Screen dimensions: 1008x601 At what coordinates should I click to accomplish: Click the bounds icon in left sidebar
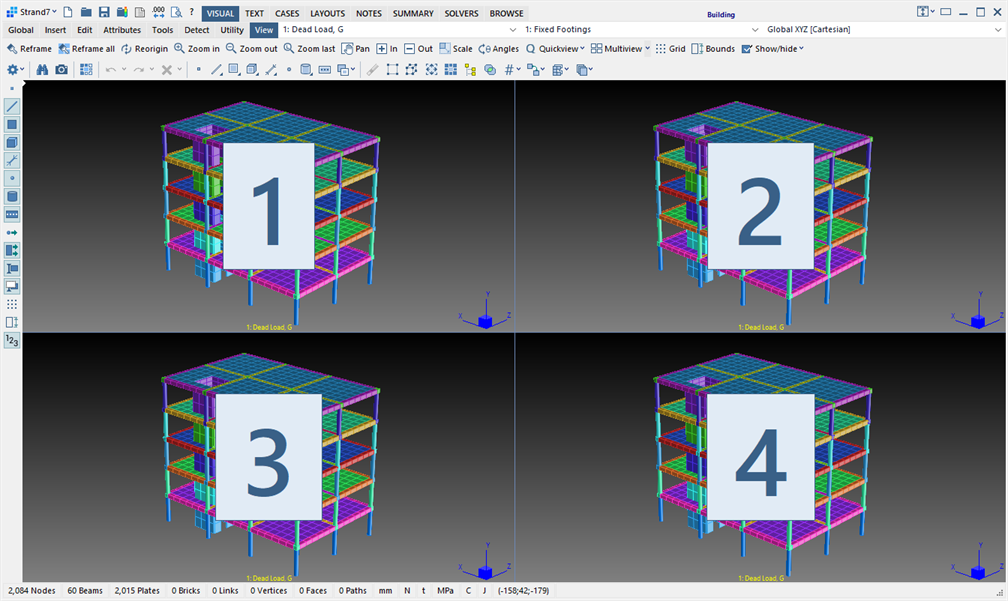point(12,323)
